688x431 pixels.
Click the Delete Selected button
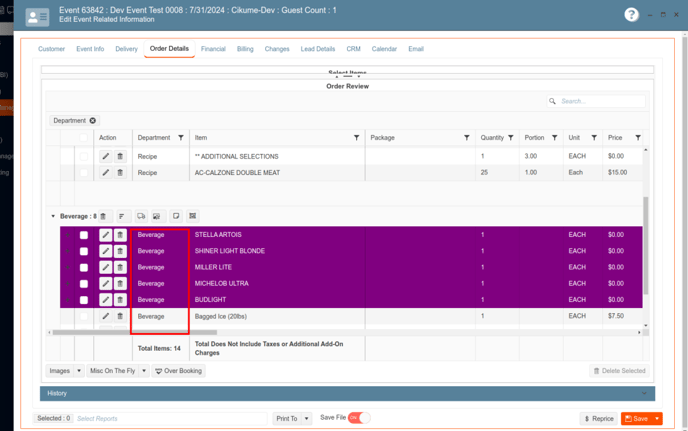[x=619, y=371]
